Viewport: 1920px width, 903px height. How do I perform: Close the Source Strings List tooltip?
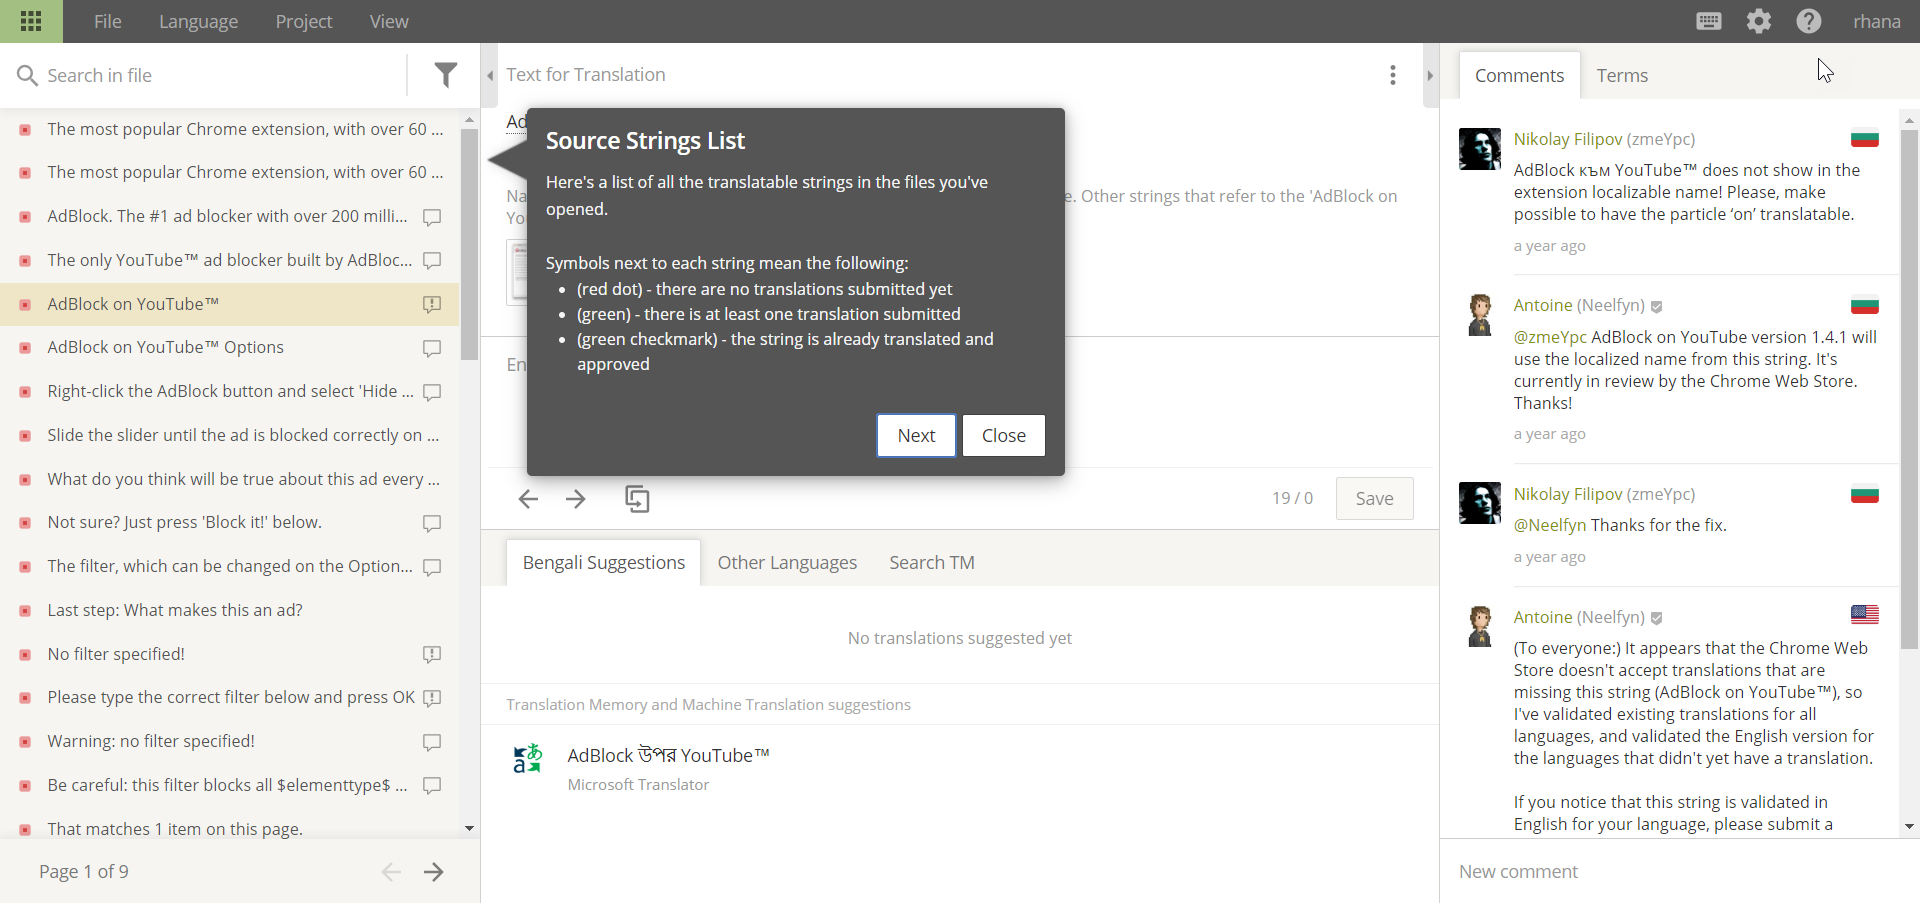(1004, 435)
